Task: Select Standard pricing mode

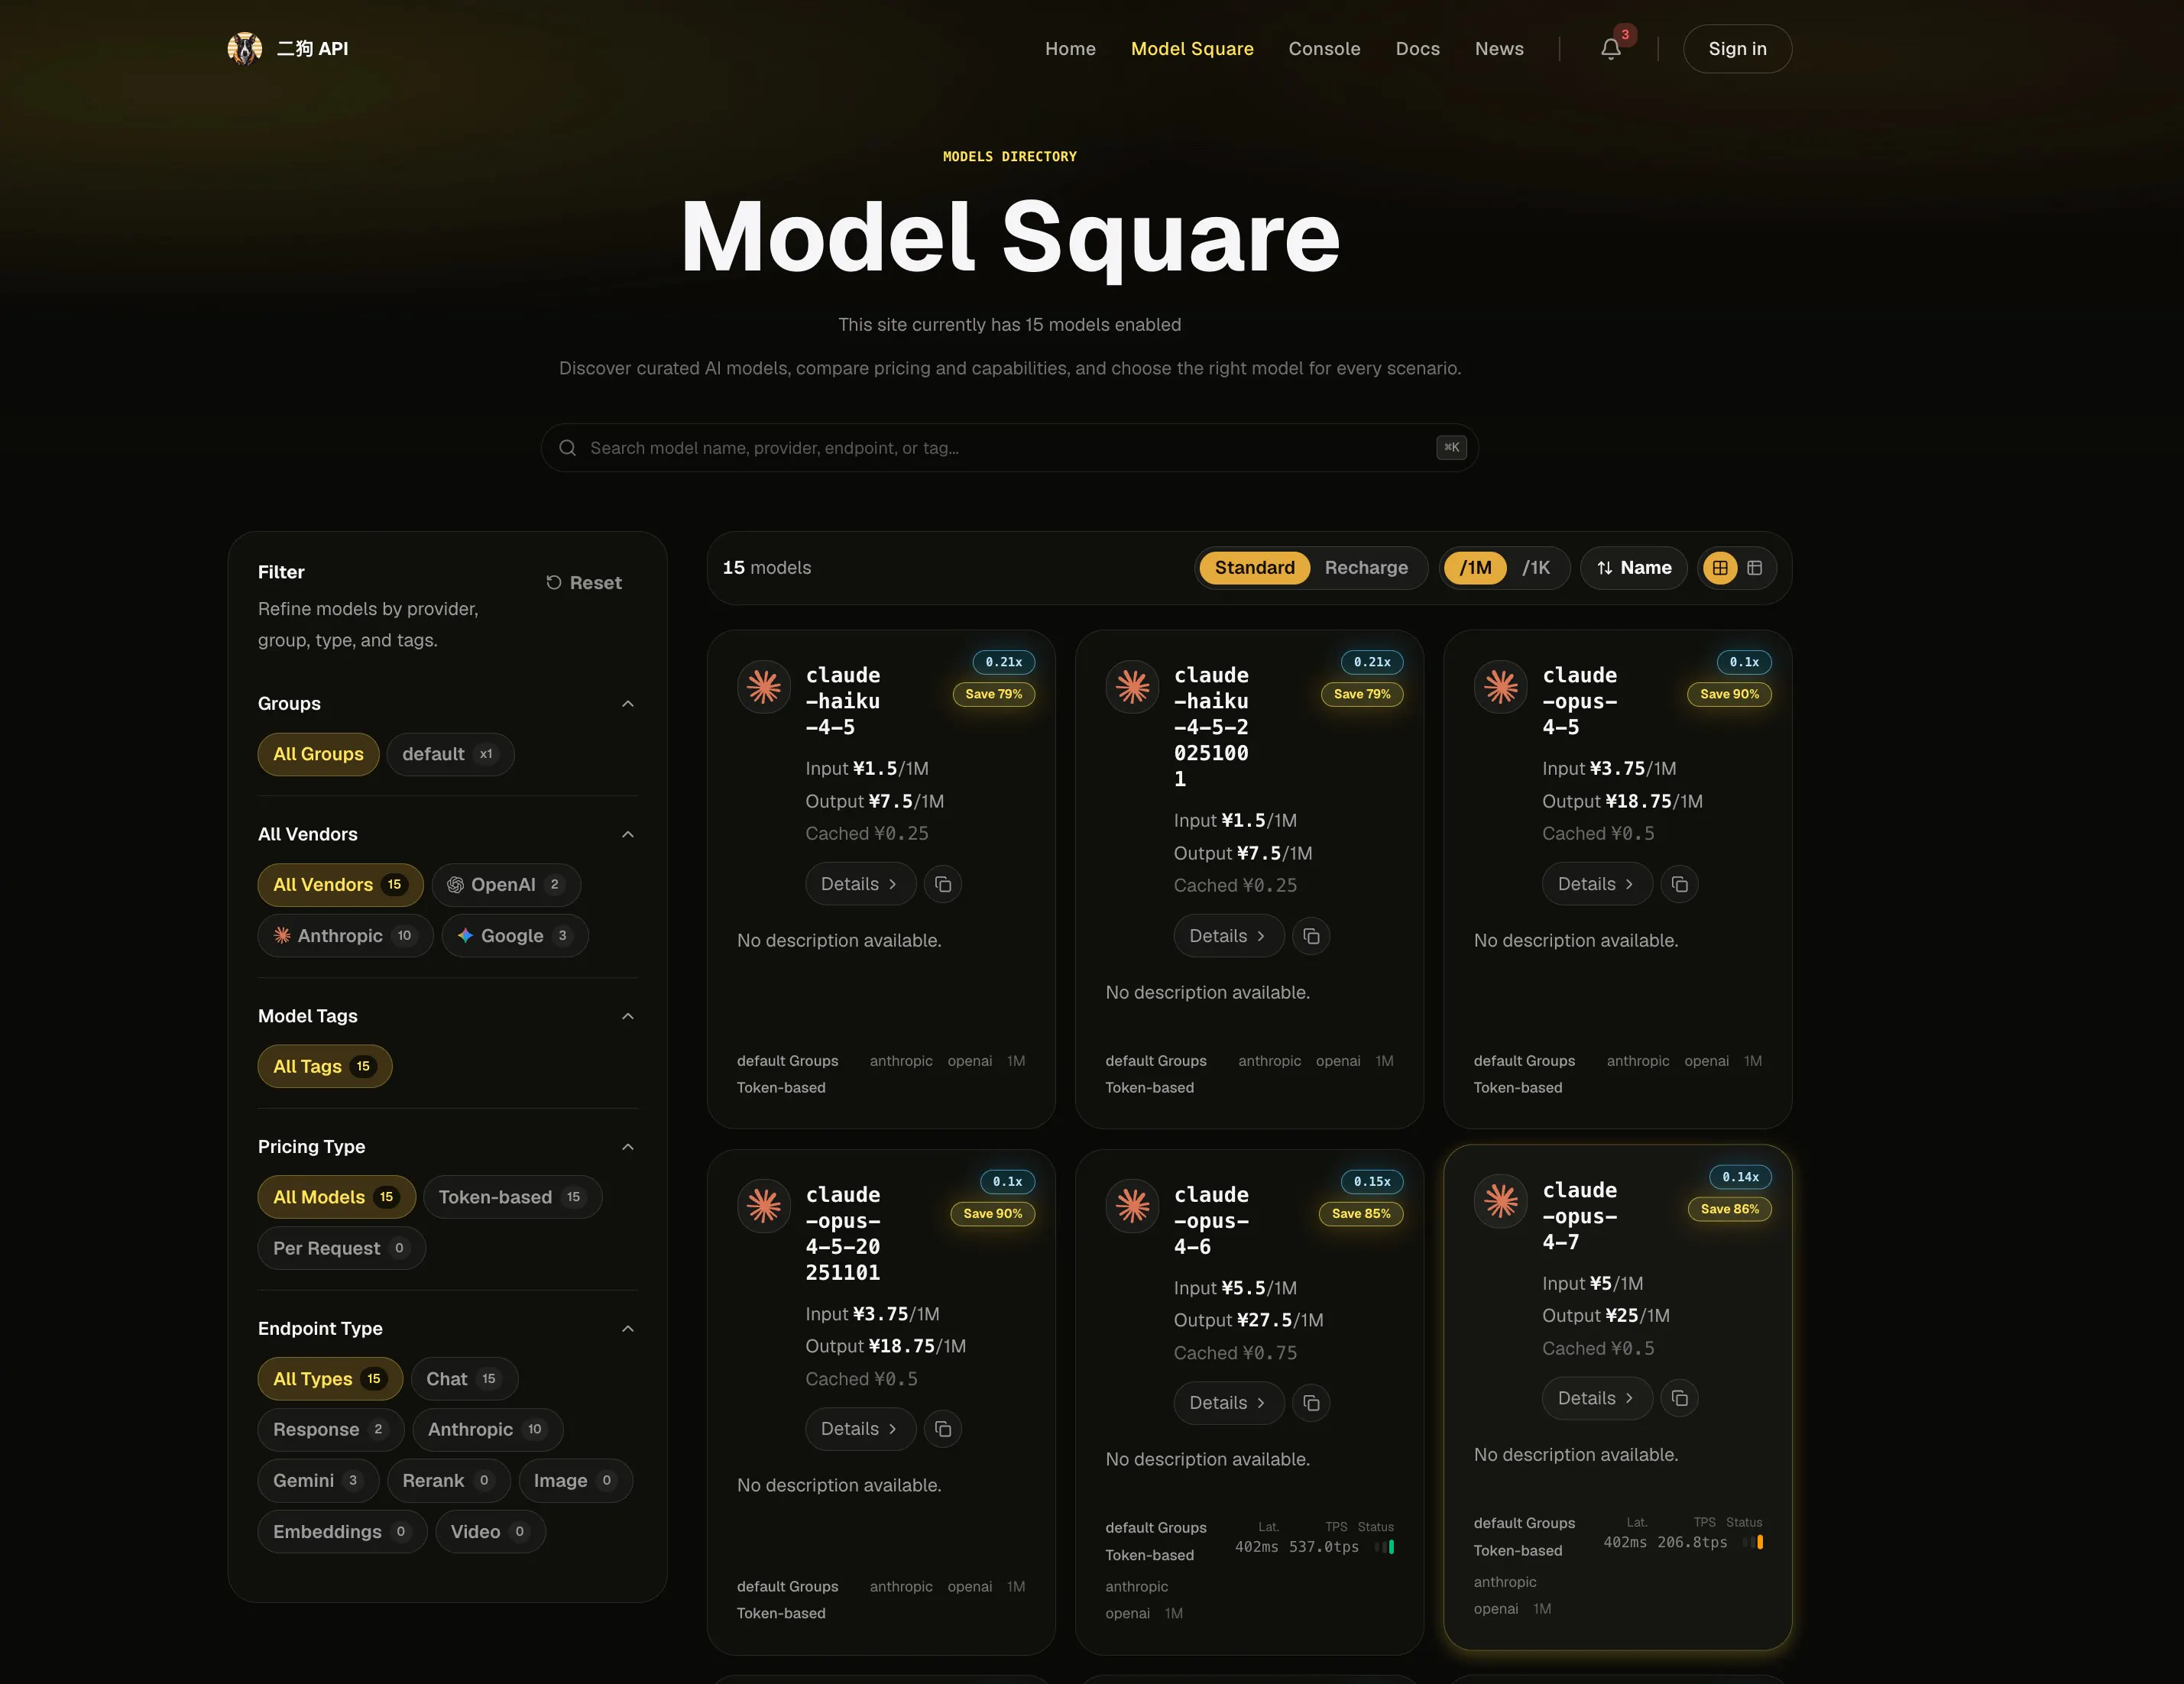Action: (x=1254, y=568)
